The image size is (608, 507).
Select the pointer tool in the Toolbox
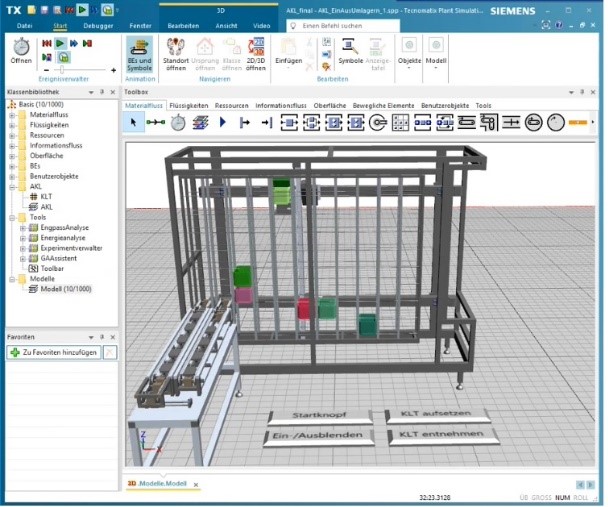(133, 122)
